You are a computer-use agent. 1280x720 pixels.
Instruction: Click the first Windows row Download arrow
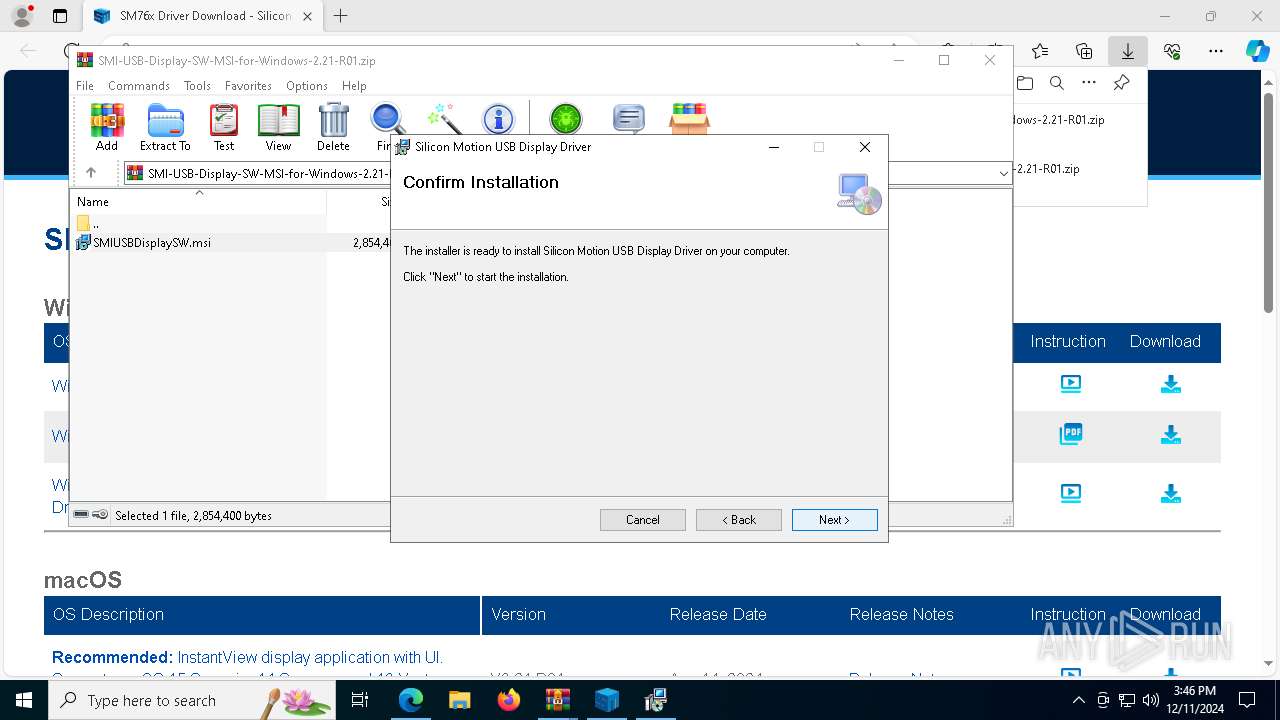(x=1170, y=384)
